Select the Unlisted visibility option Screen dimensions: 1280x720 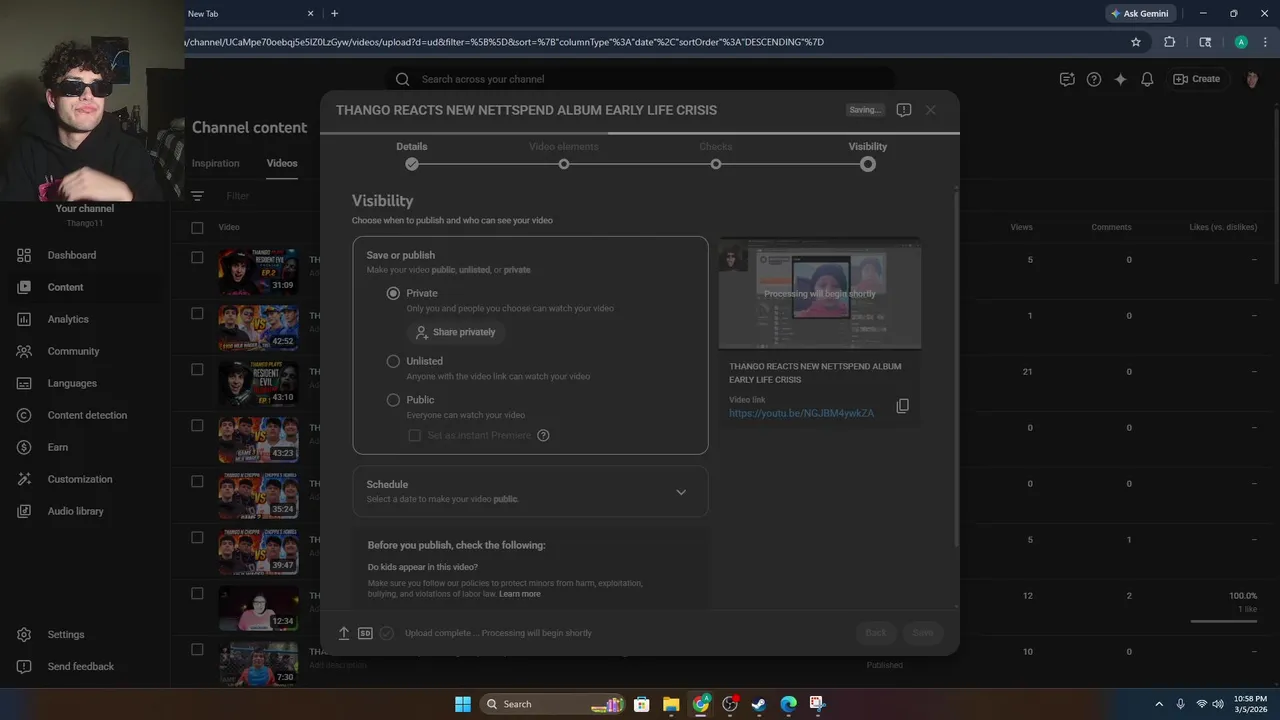(393, 361)
